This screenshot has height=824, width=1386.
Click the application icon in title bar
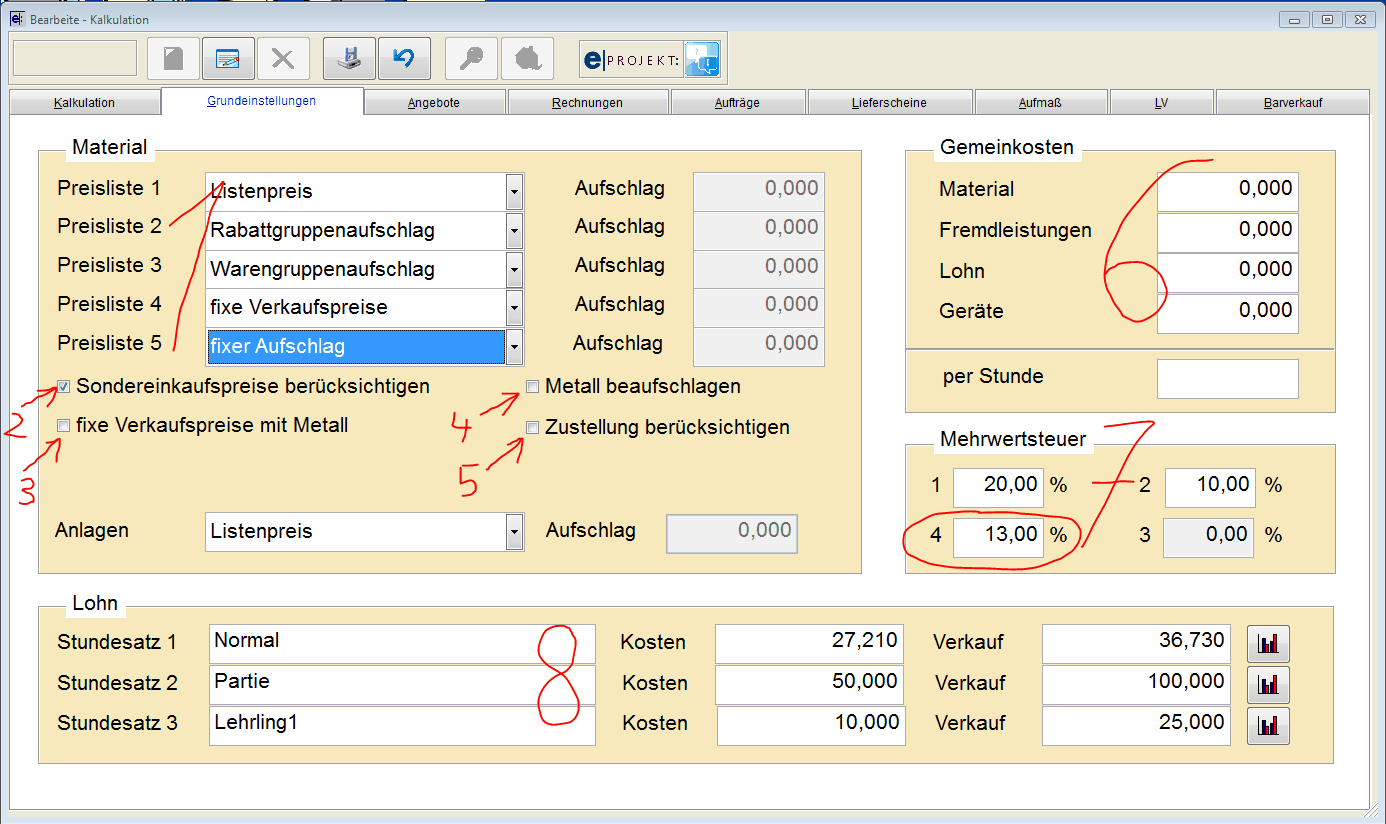point(16,18)
